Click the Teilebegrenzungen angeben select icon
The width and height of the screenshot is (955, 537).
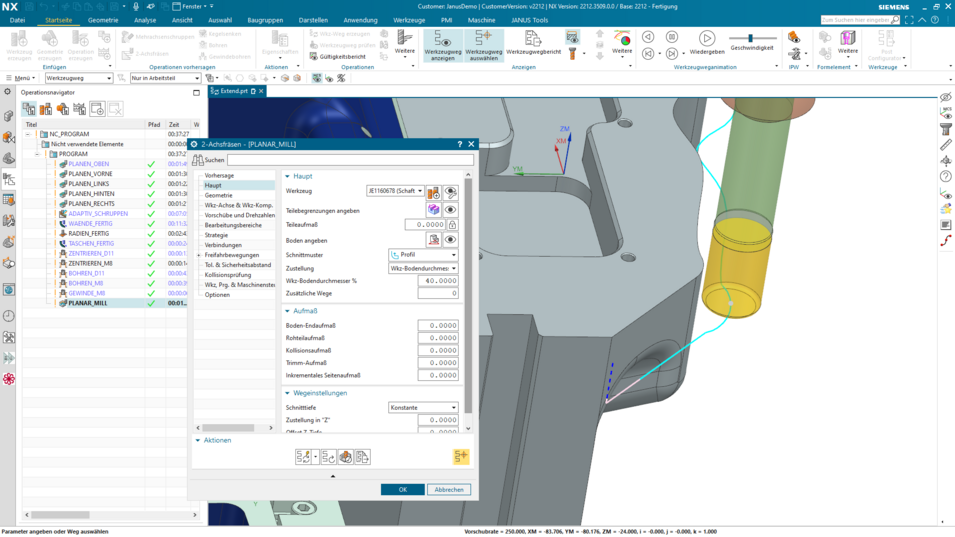coord(434,210)
